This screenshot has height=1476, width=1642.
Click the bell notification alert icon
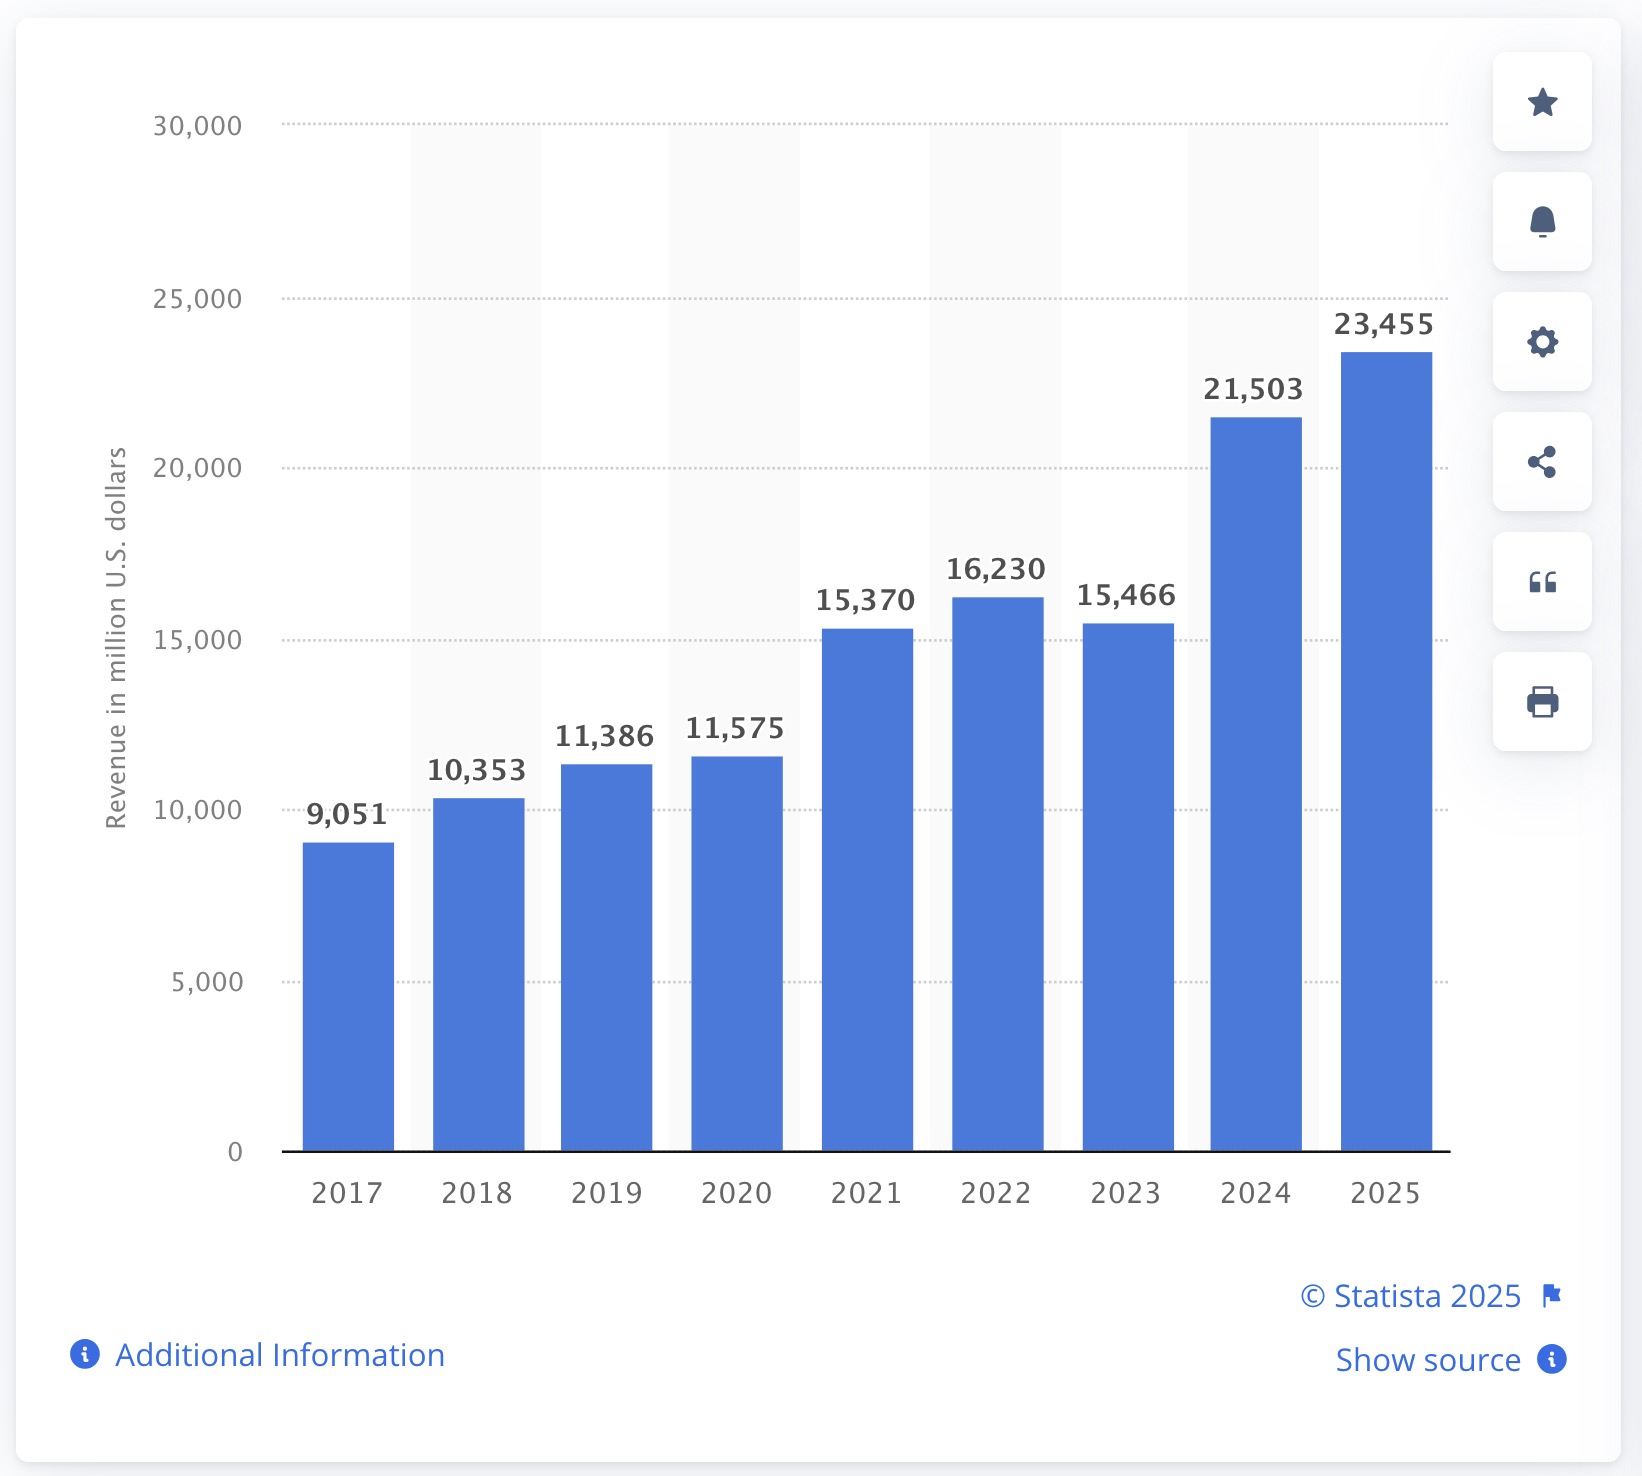tap(1542, 222)
